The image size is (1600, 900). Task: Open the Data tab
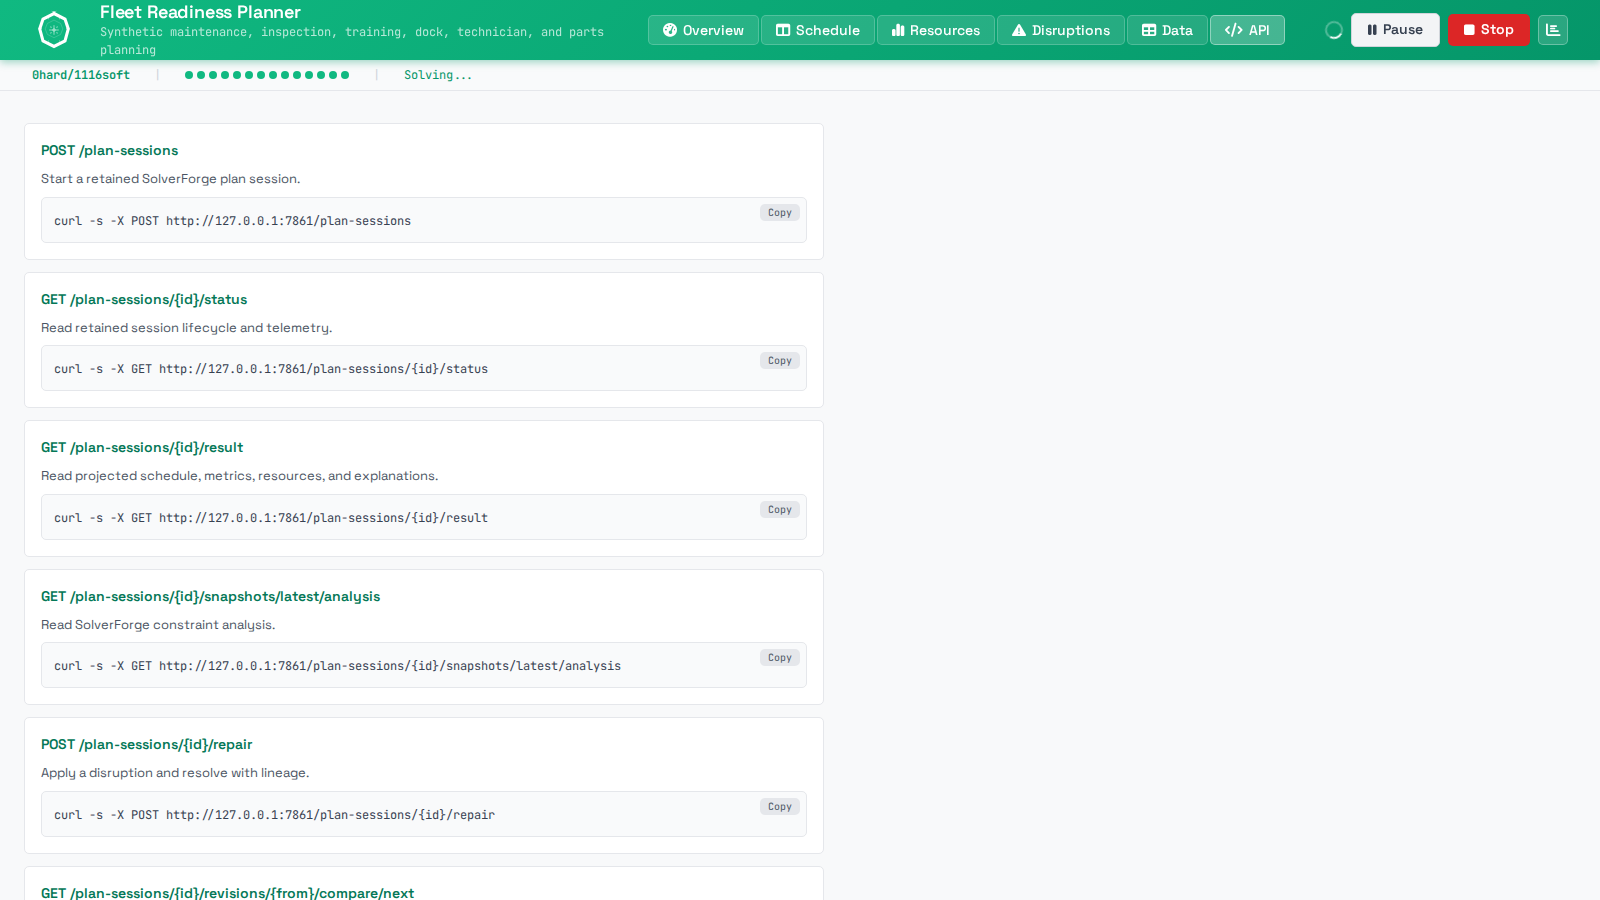(x=1167, y=30)
